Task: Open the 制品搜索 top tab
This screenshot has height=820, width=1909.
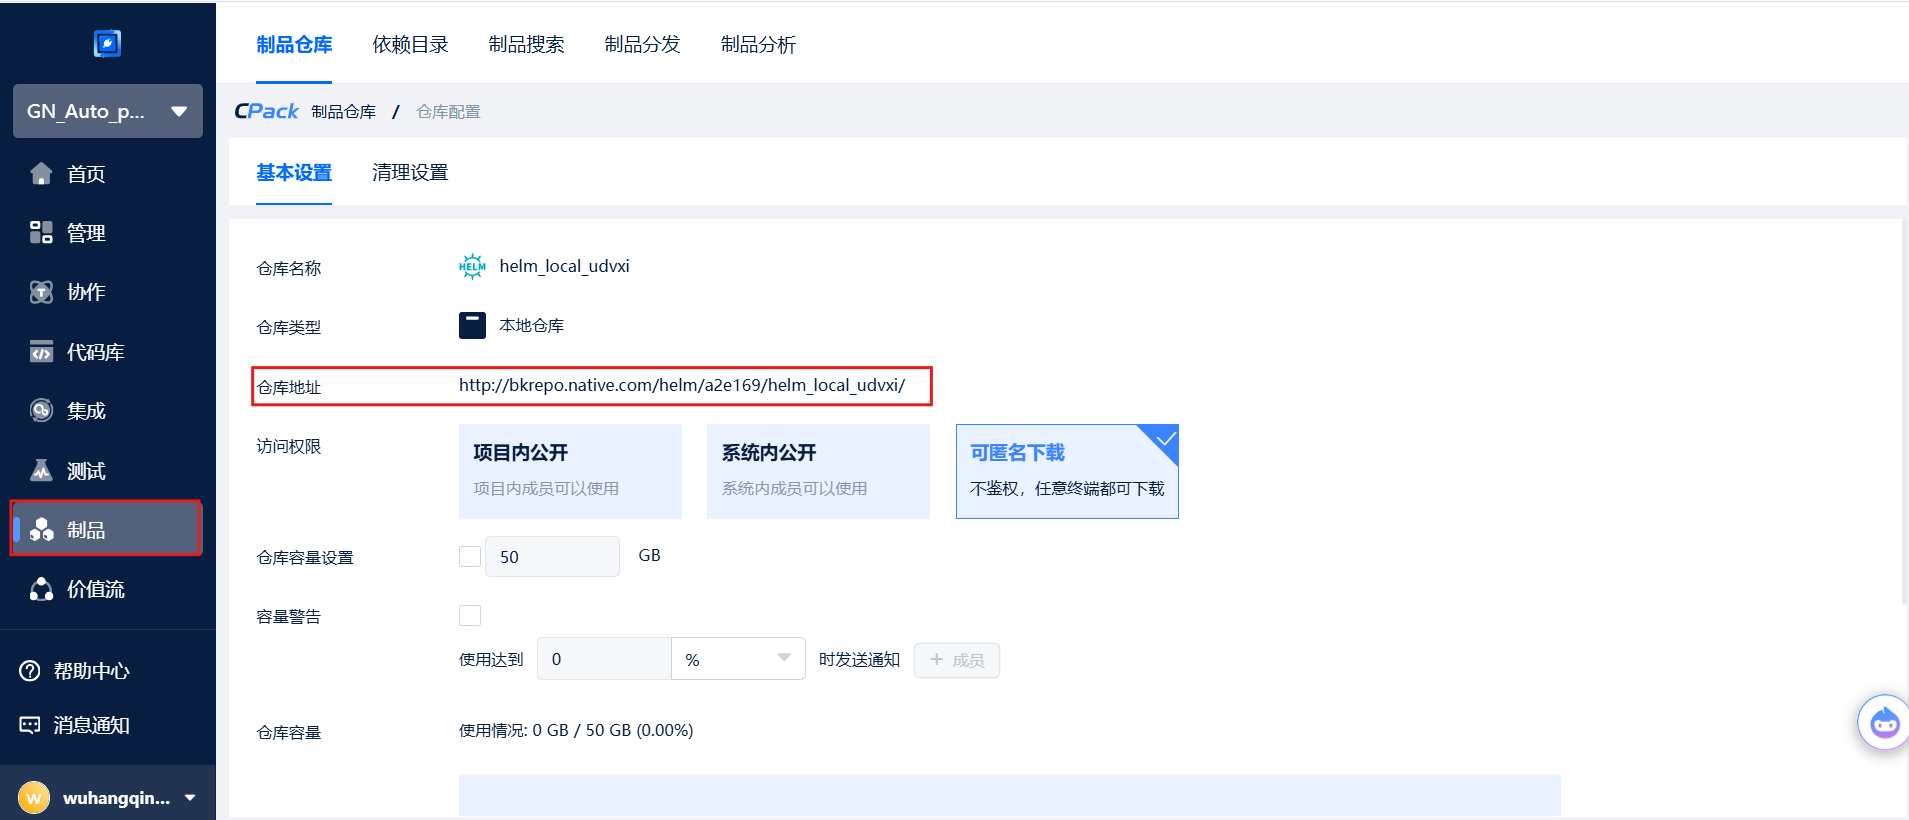Action: pyautogui.click(x=526, y=45)
